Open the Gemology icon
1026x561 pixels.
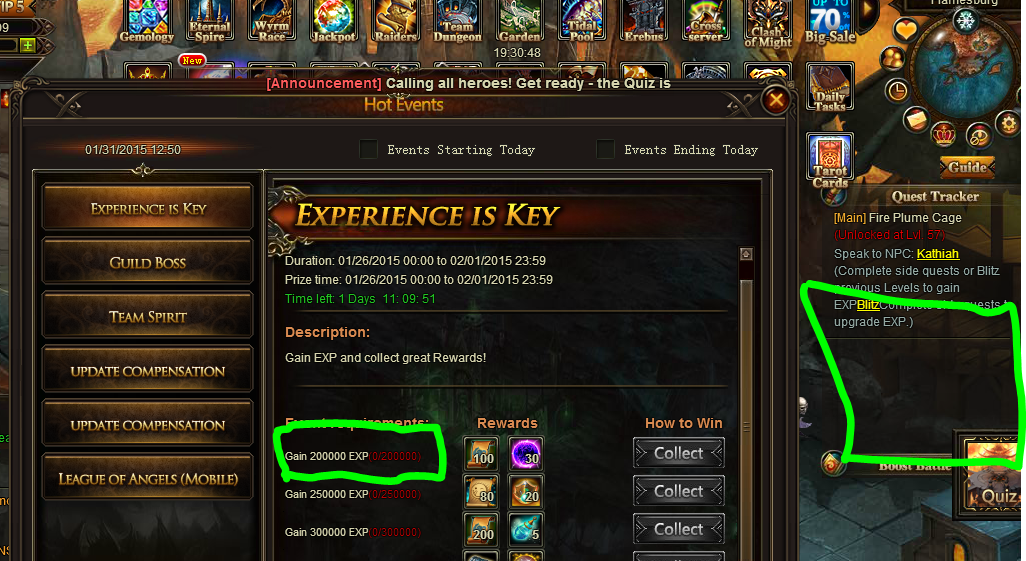coord(147,21)
